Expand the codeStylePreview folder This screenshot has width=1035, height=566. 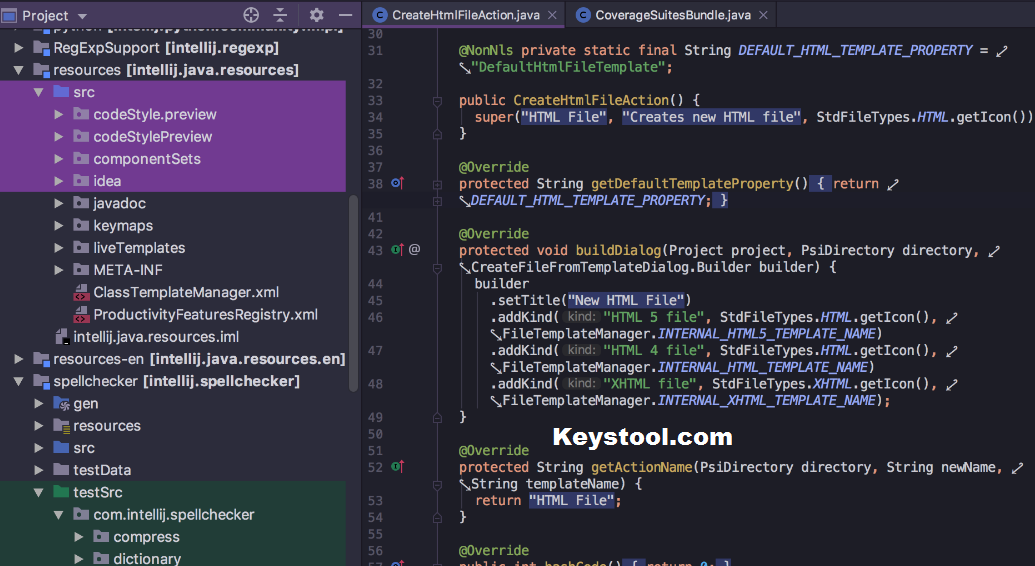pyautogui.click(x=59, y=137)
